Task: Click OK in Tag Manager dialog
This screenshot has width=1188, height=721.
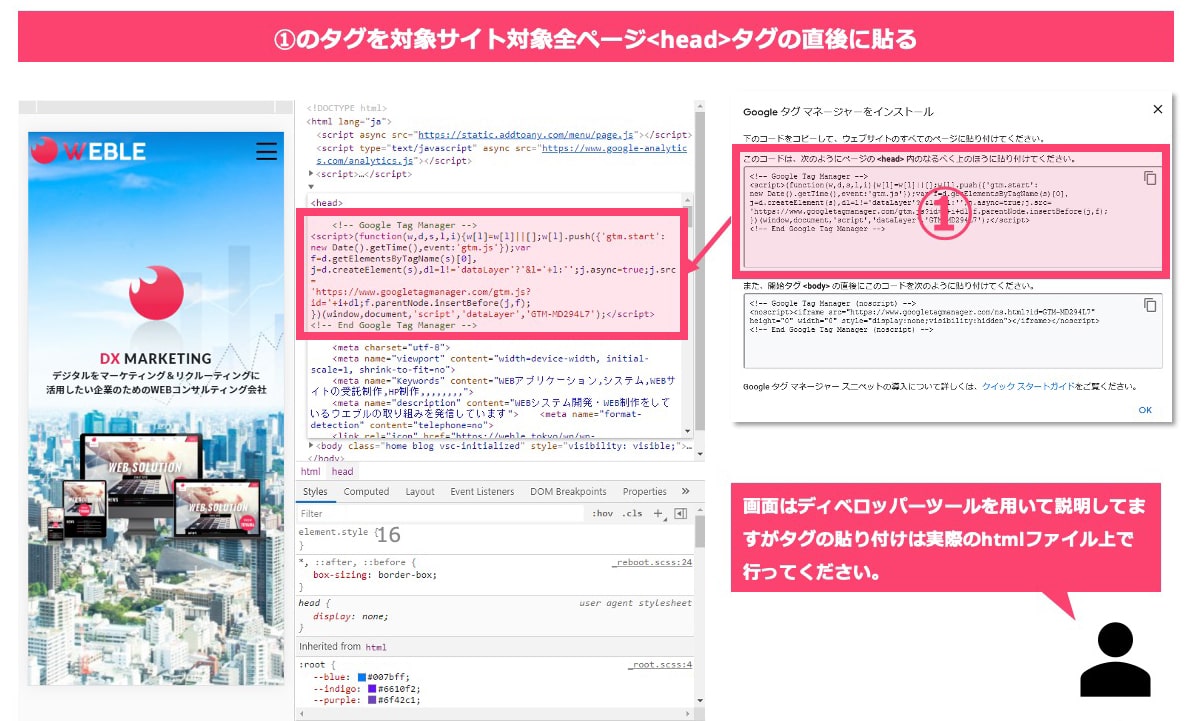Action: pyautogui.click(x=1145, y=410)
